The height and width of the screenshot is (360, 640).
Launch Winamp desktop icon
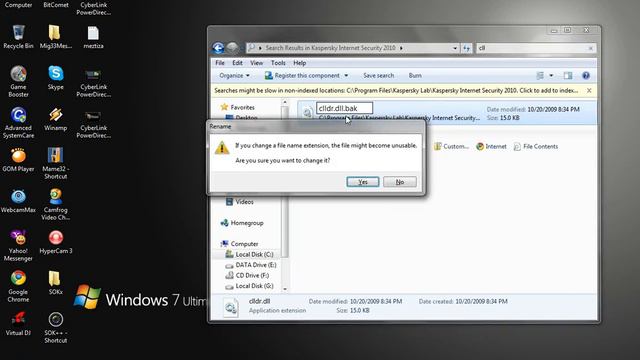56,119
